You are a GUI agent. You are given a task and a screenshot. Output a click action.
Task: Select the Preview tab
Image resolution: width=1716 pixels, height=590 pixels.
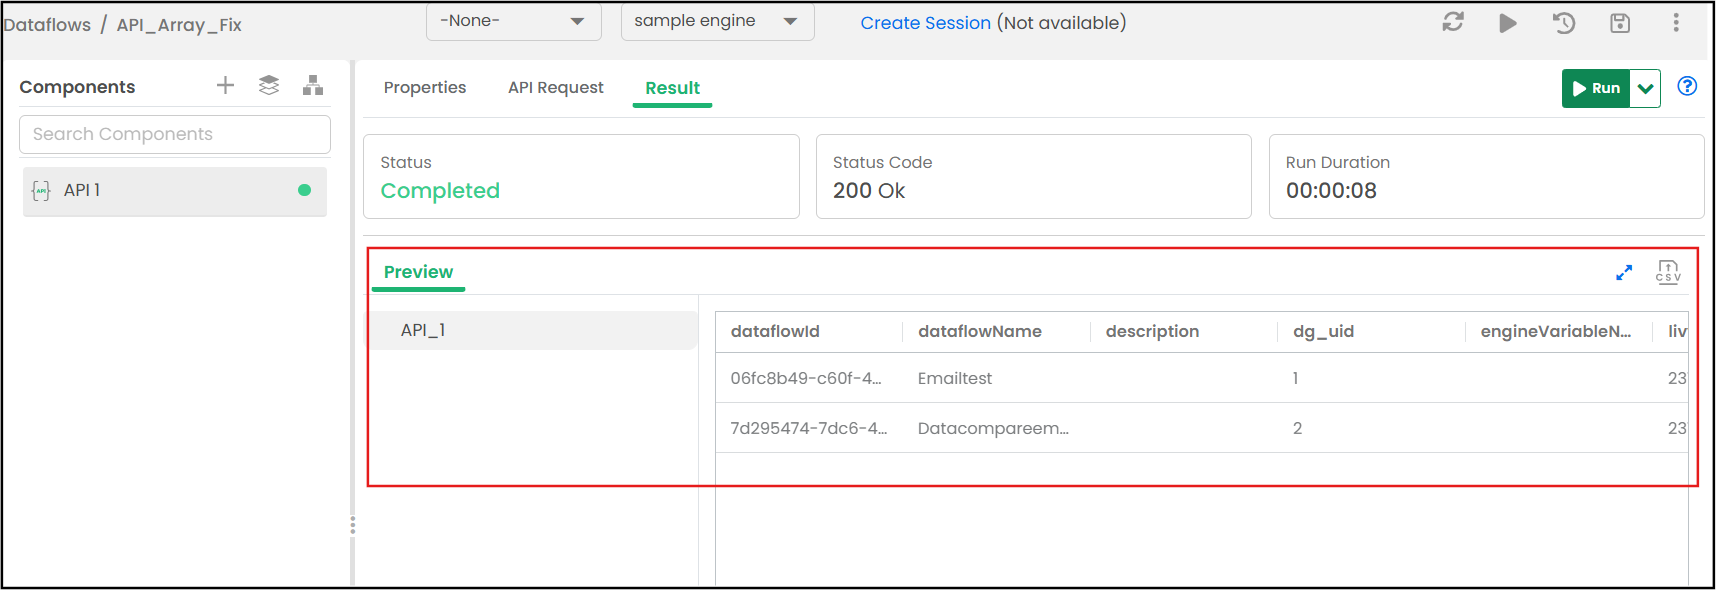pyautogui.click(x=418, y=272)
